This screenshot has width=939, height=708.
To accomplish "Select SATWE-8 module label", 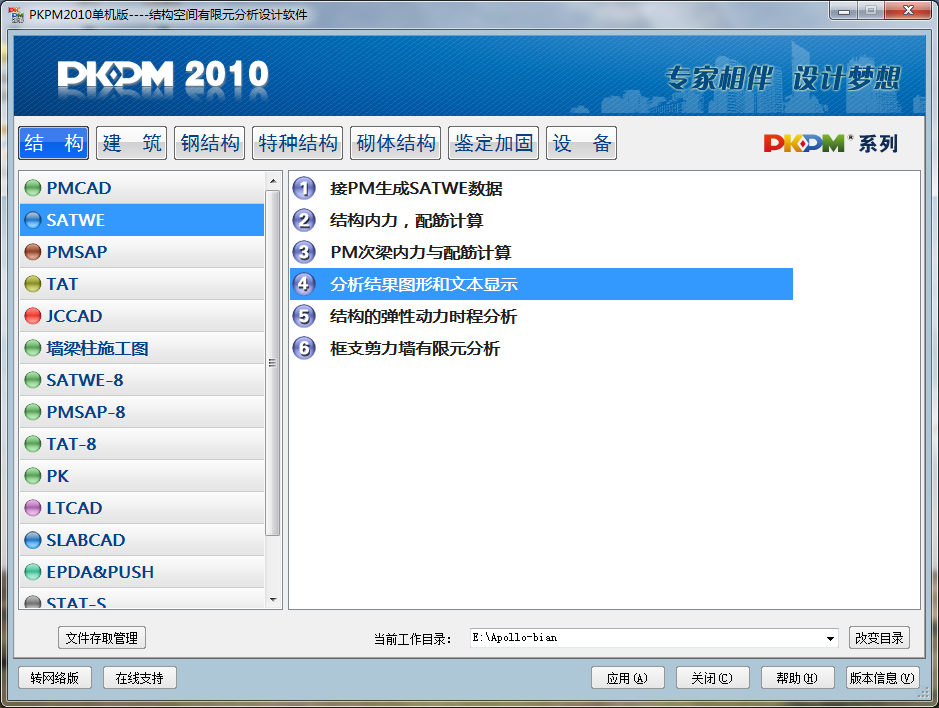I will click(x=85, y=380).
